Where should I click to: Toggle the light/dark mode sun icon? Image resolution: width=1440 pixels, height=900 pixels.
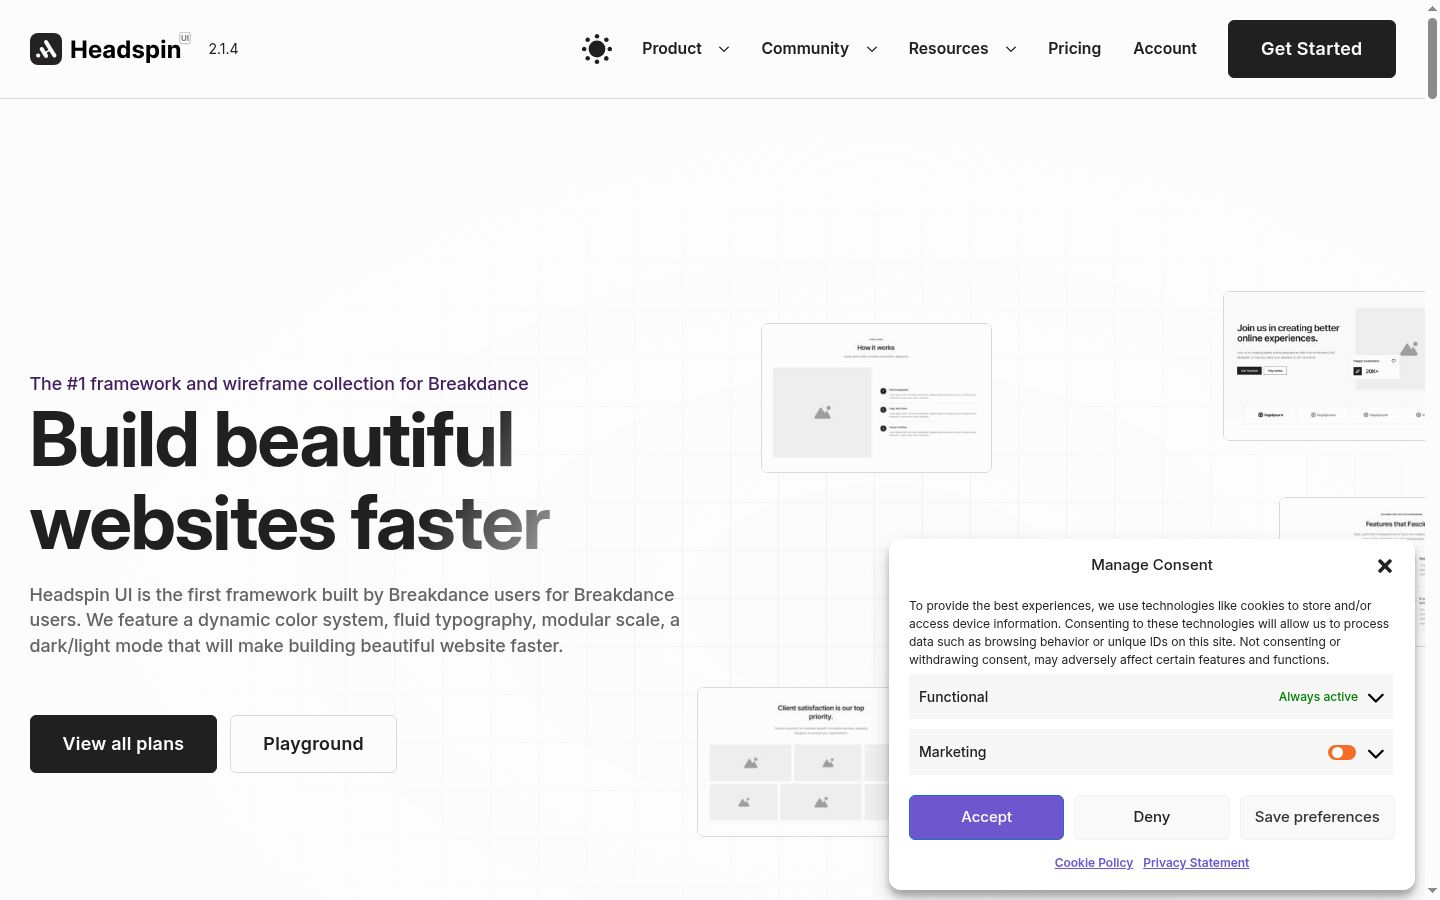pyautogui.click(x=597, y=49)
